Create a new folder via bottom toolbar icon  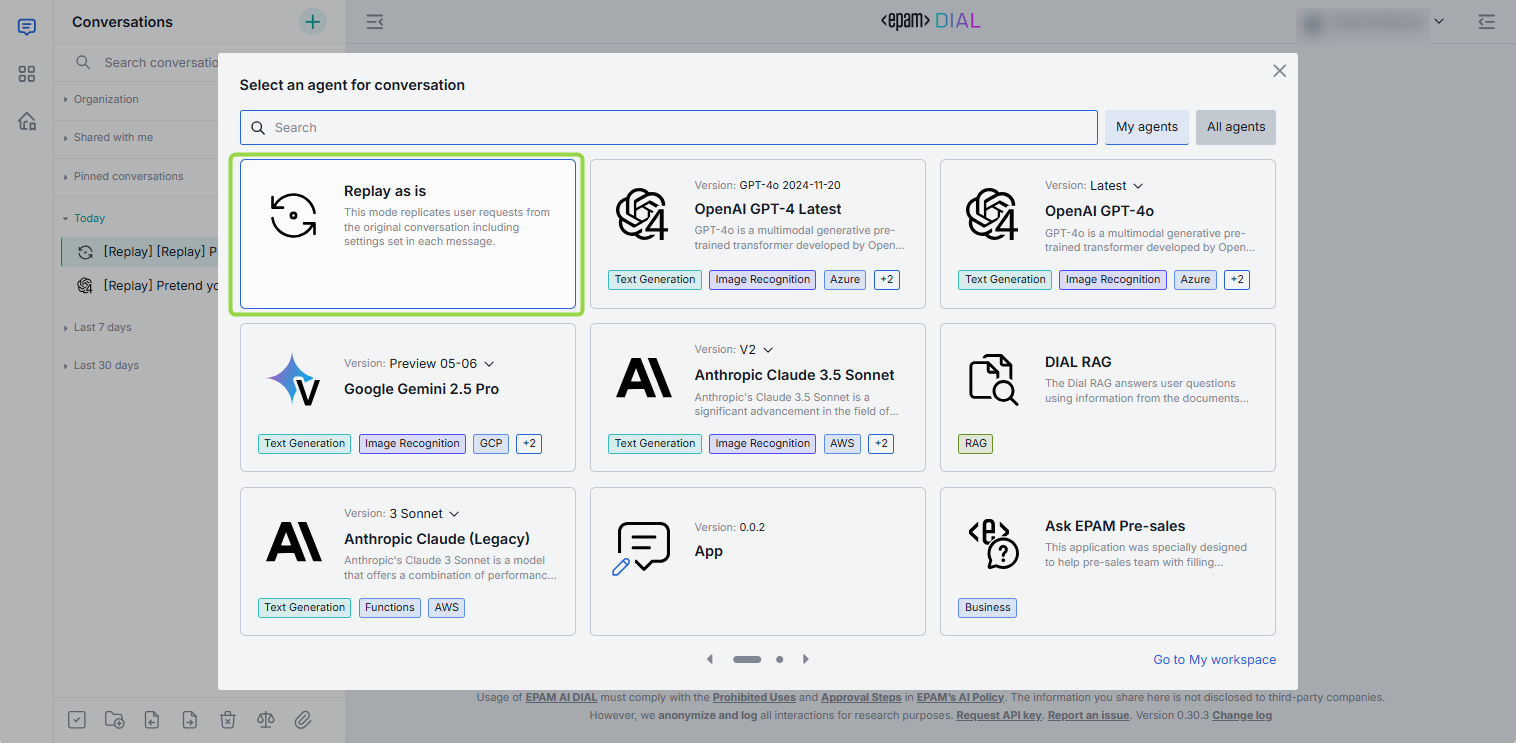[114, 719]
